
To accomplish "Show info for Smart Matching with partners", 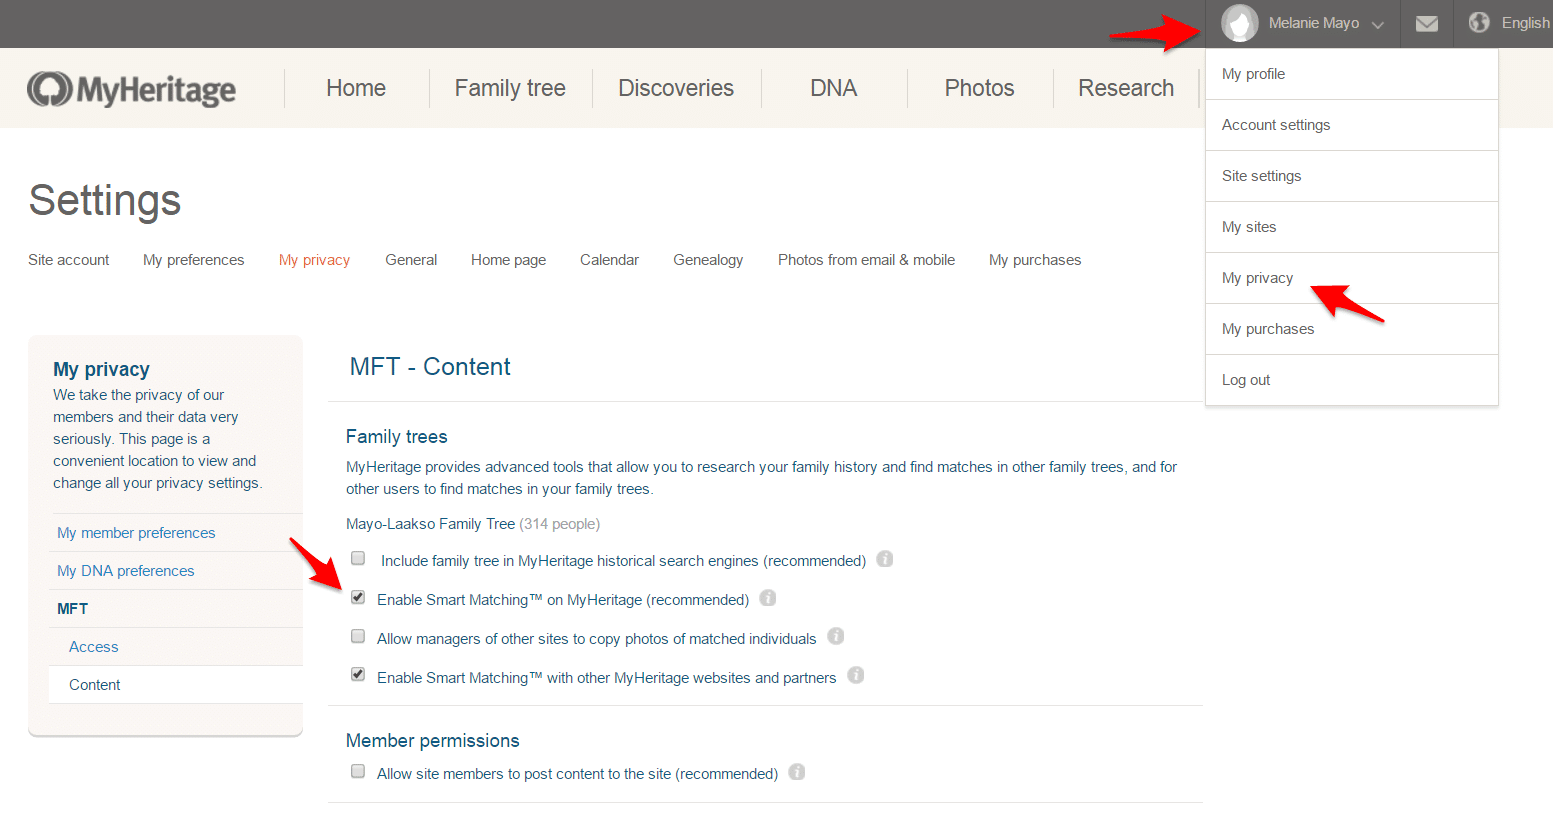I will tap(856, 675).
